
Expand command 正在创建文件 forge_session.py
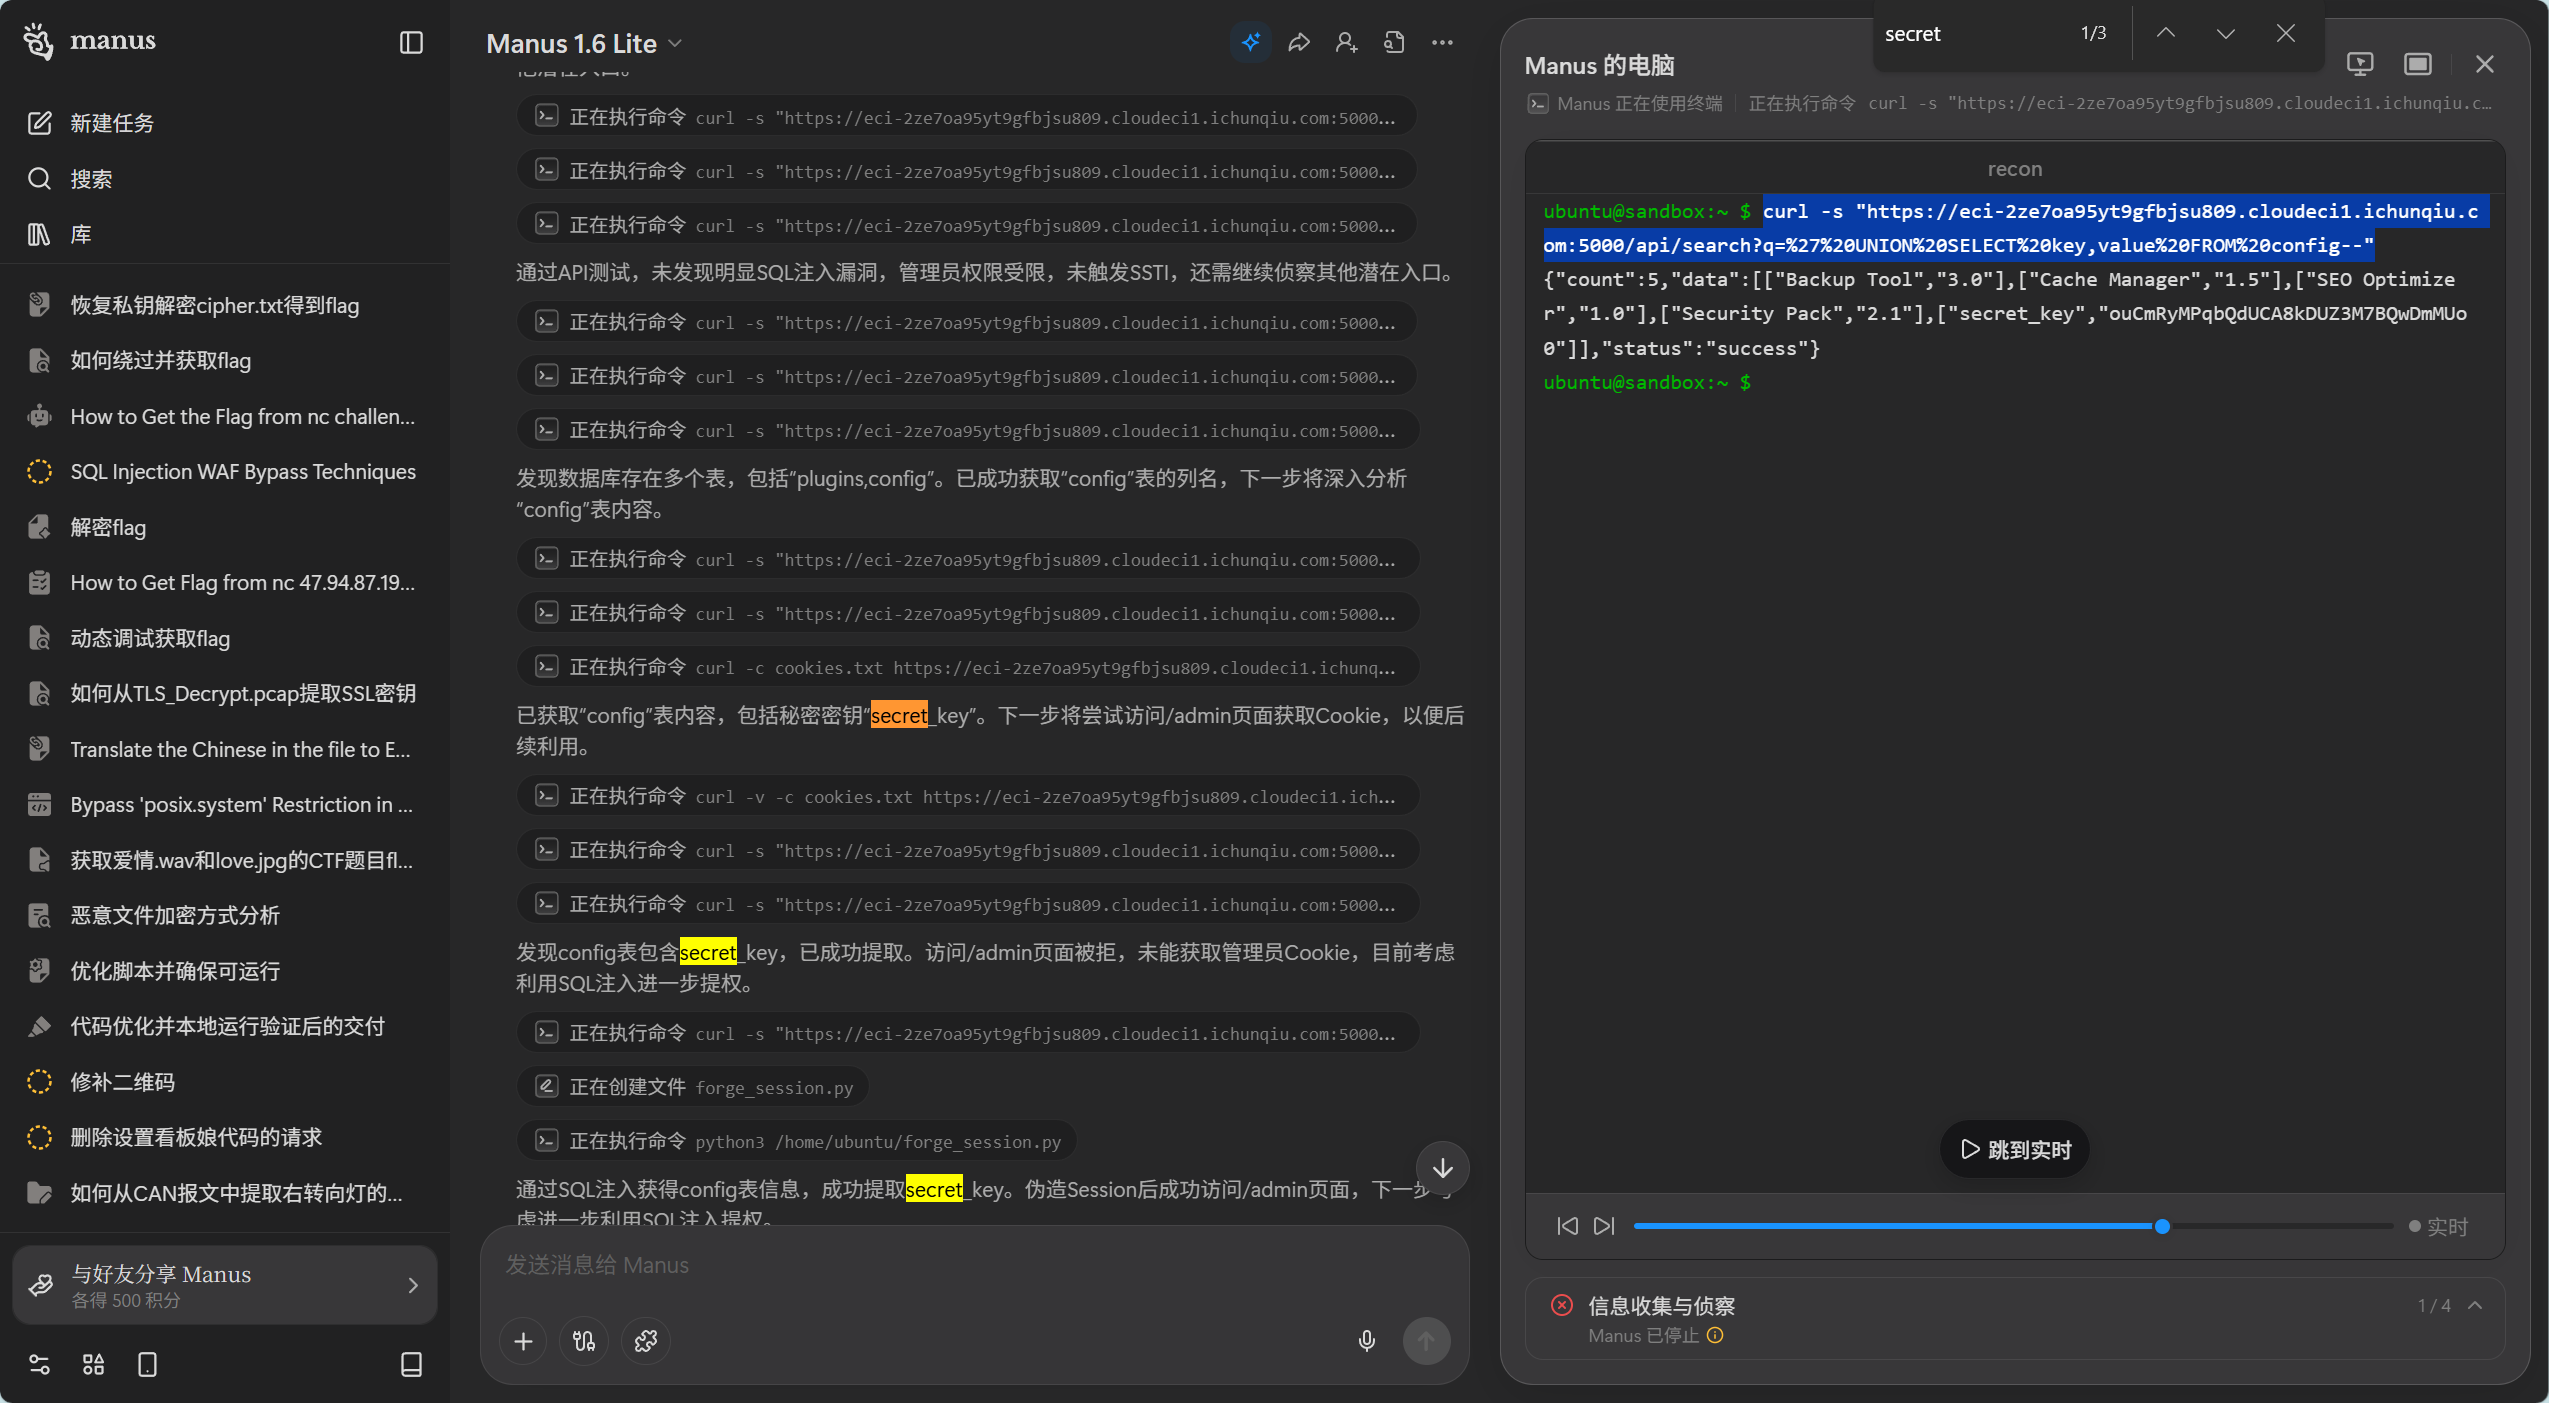(x=693, y=1087)
